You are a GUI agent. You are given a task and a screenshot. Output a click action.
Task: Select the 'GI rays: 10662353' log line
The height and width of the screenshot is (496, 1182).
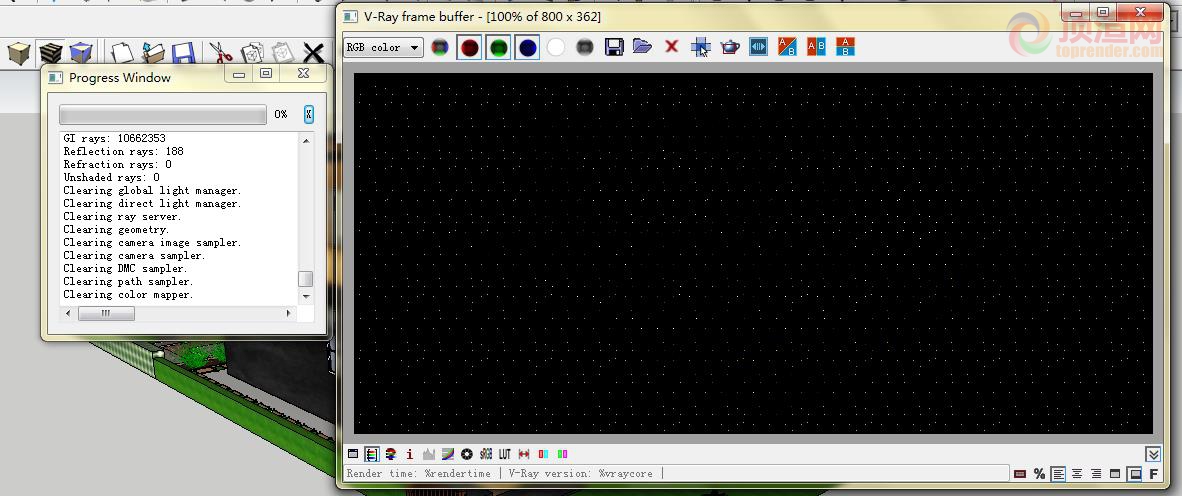(x=115, y=138)
